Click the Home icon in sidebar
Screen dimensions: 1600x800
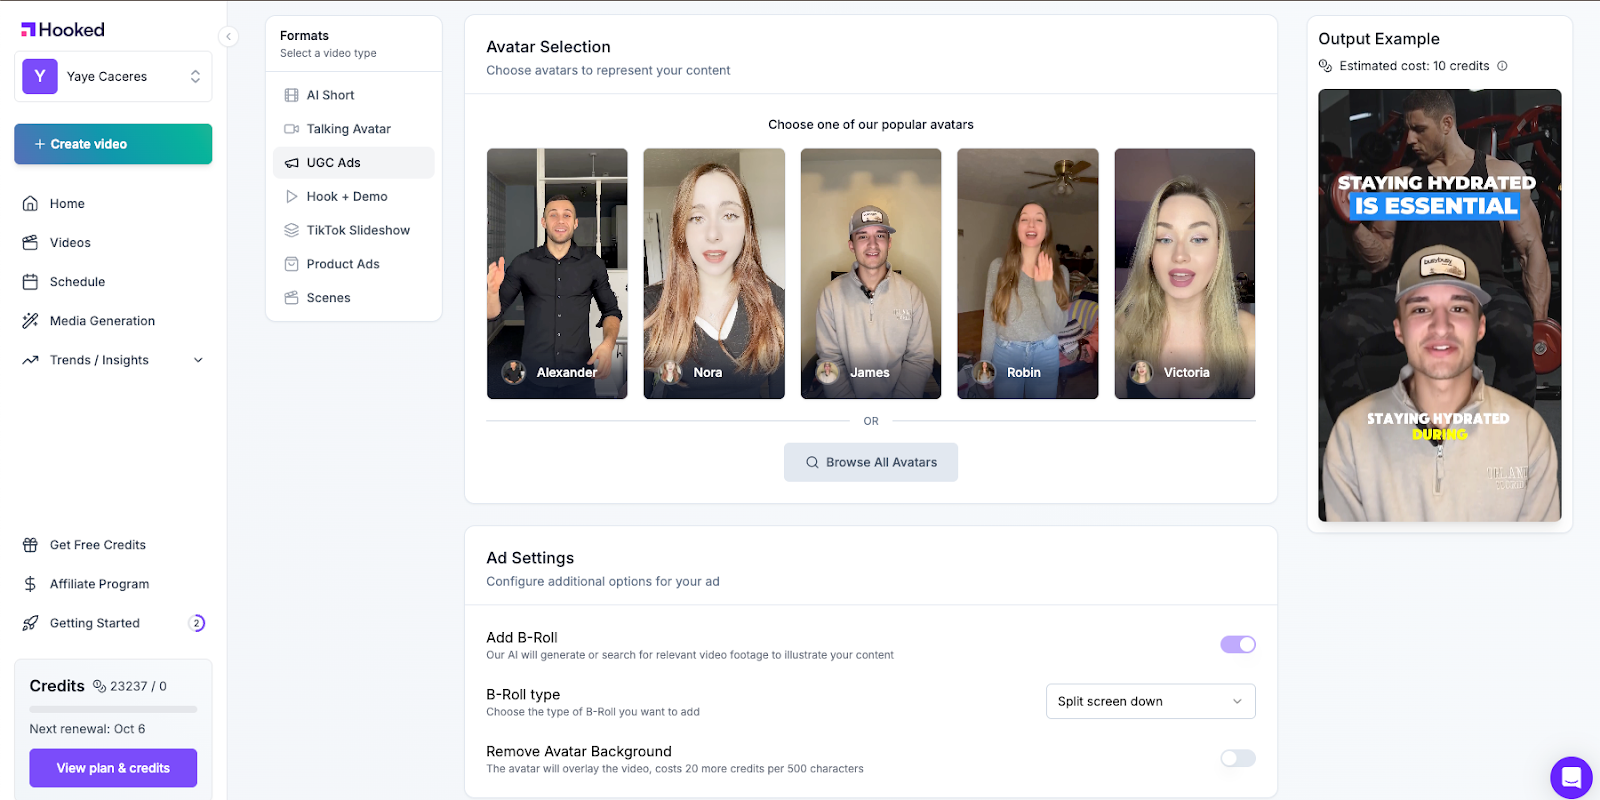tap(30, 203)
